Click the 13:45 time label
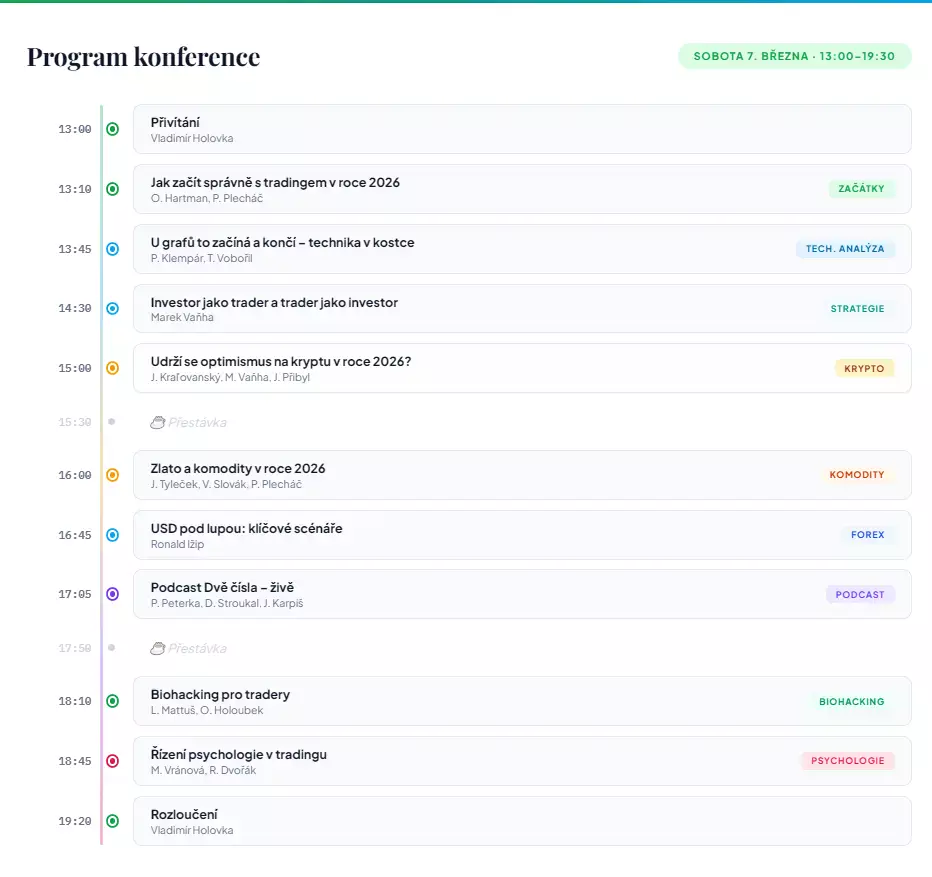Screen dimensions: 932x877 tap(75, 249)
